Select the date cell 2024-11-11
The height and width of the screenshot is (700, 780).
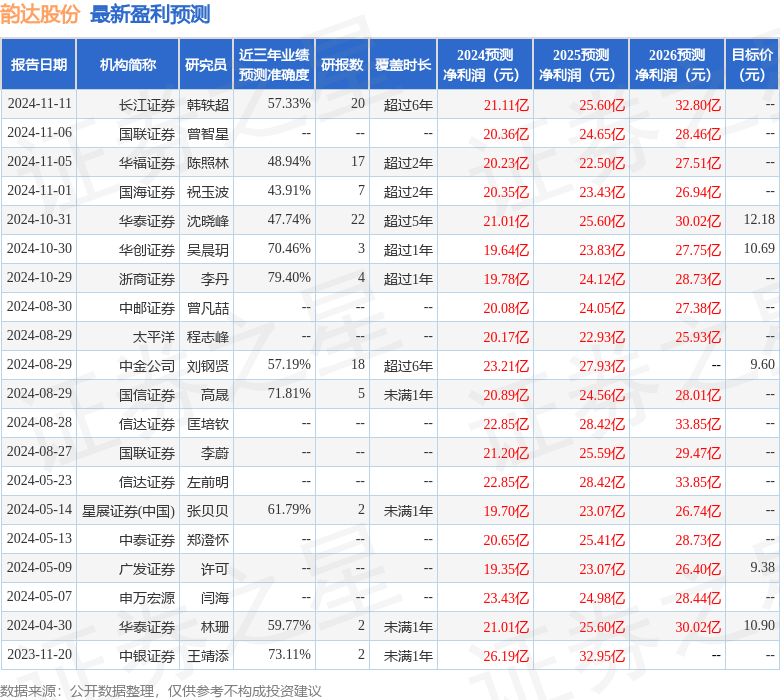(x=40, y=104)
